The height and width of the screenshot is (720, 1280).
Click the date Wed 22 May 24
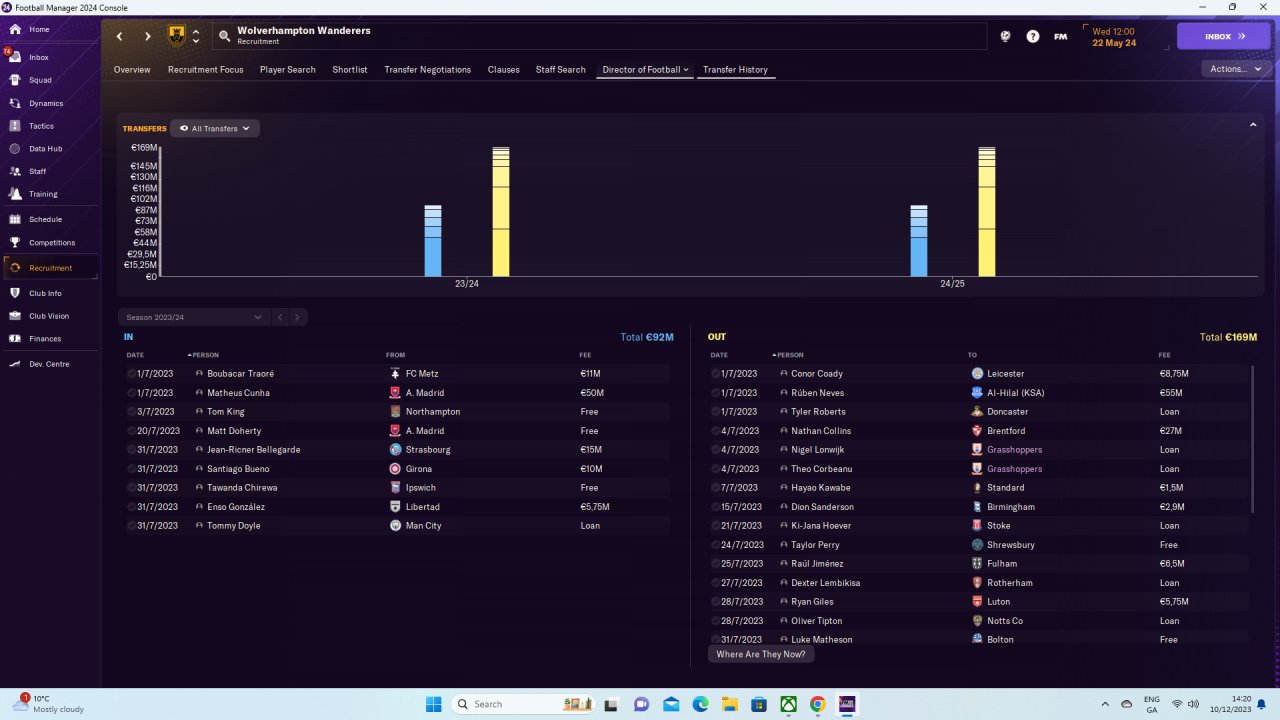click(1114, 36)
